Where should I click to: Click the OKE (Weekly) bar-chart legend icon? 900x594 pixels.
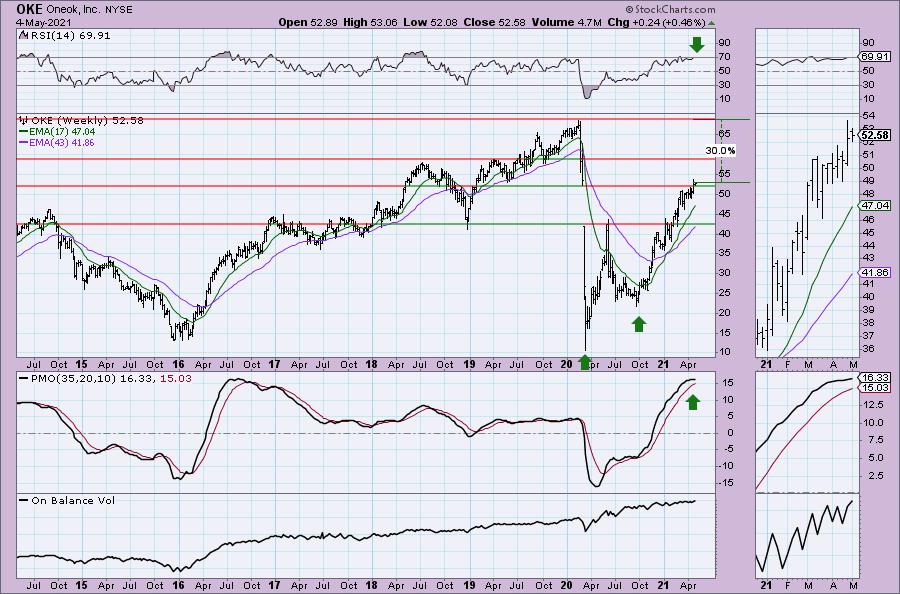(24, 121)
